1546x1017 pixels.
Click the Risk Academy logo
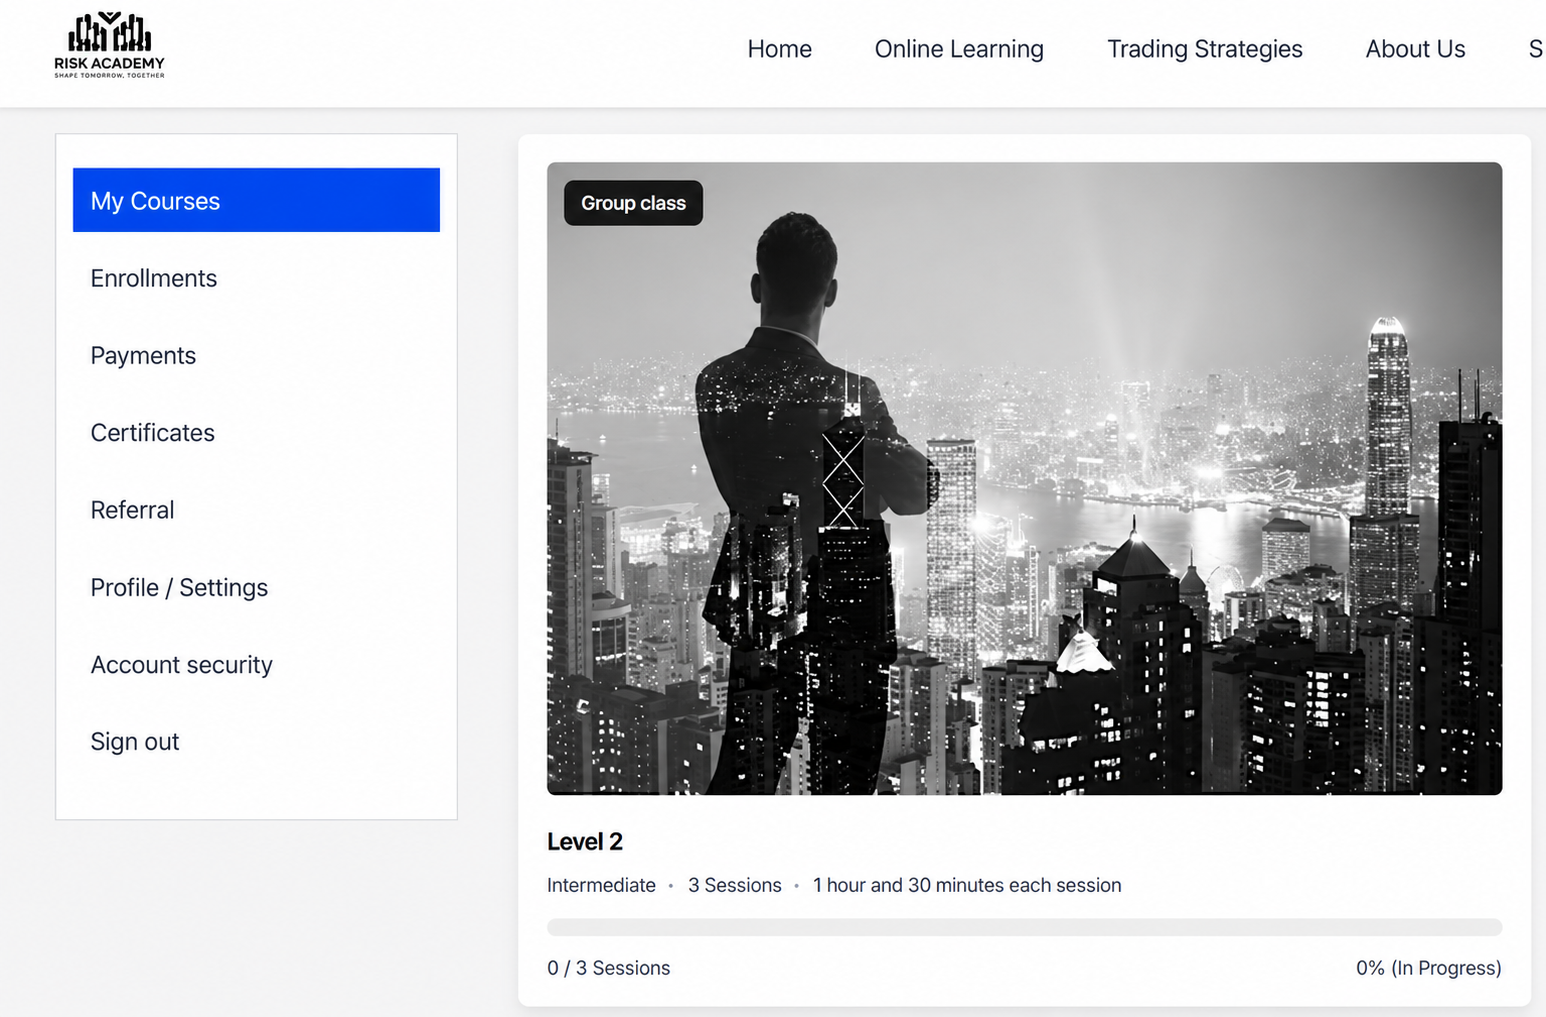coord(109,45)
